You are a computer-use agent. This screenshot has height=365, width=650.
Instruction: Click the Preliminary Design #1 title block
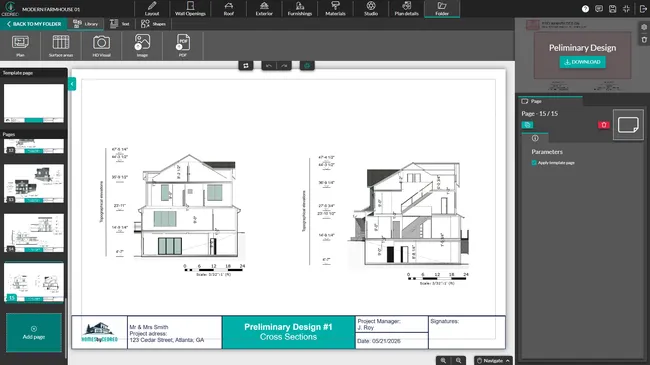(289, 332)
